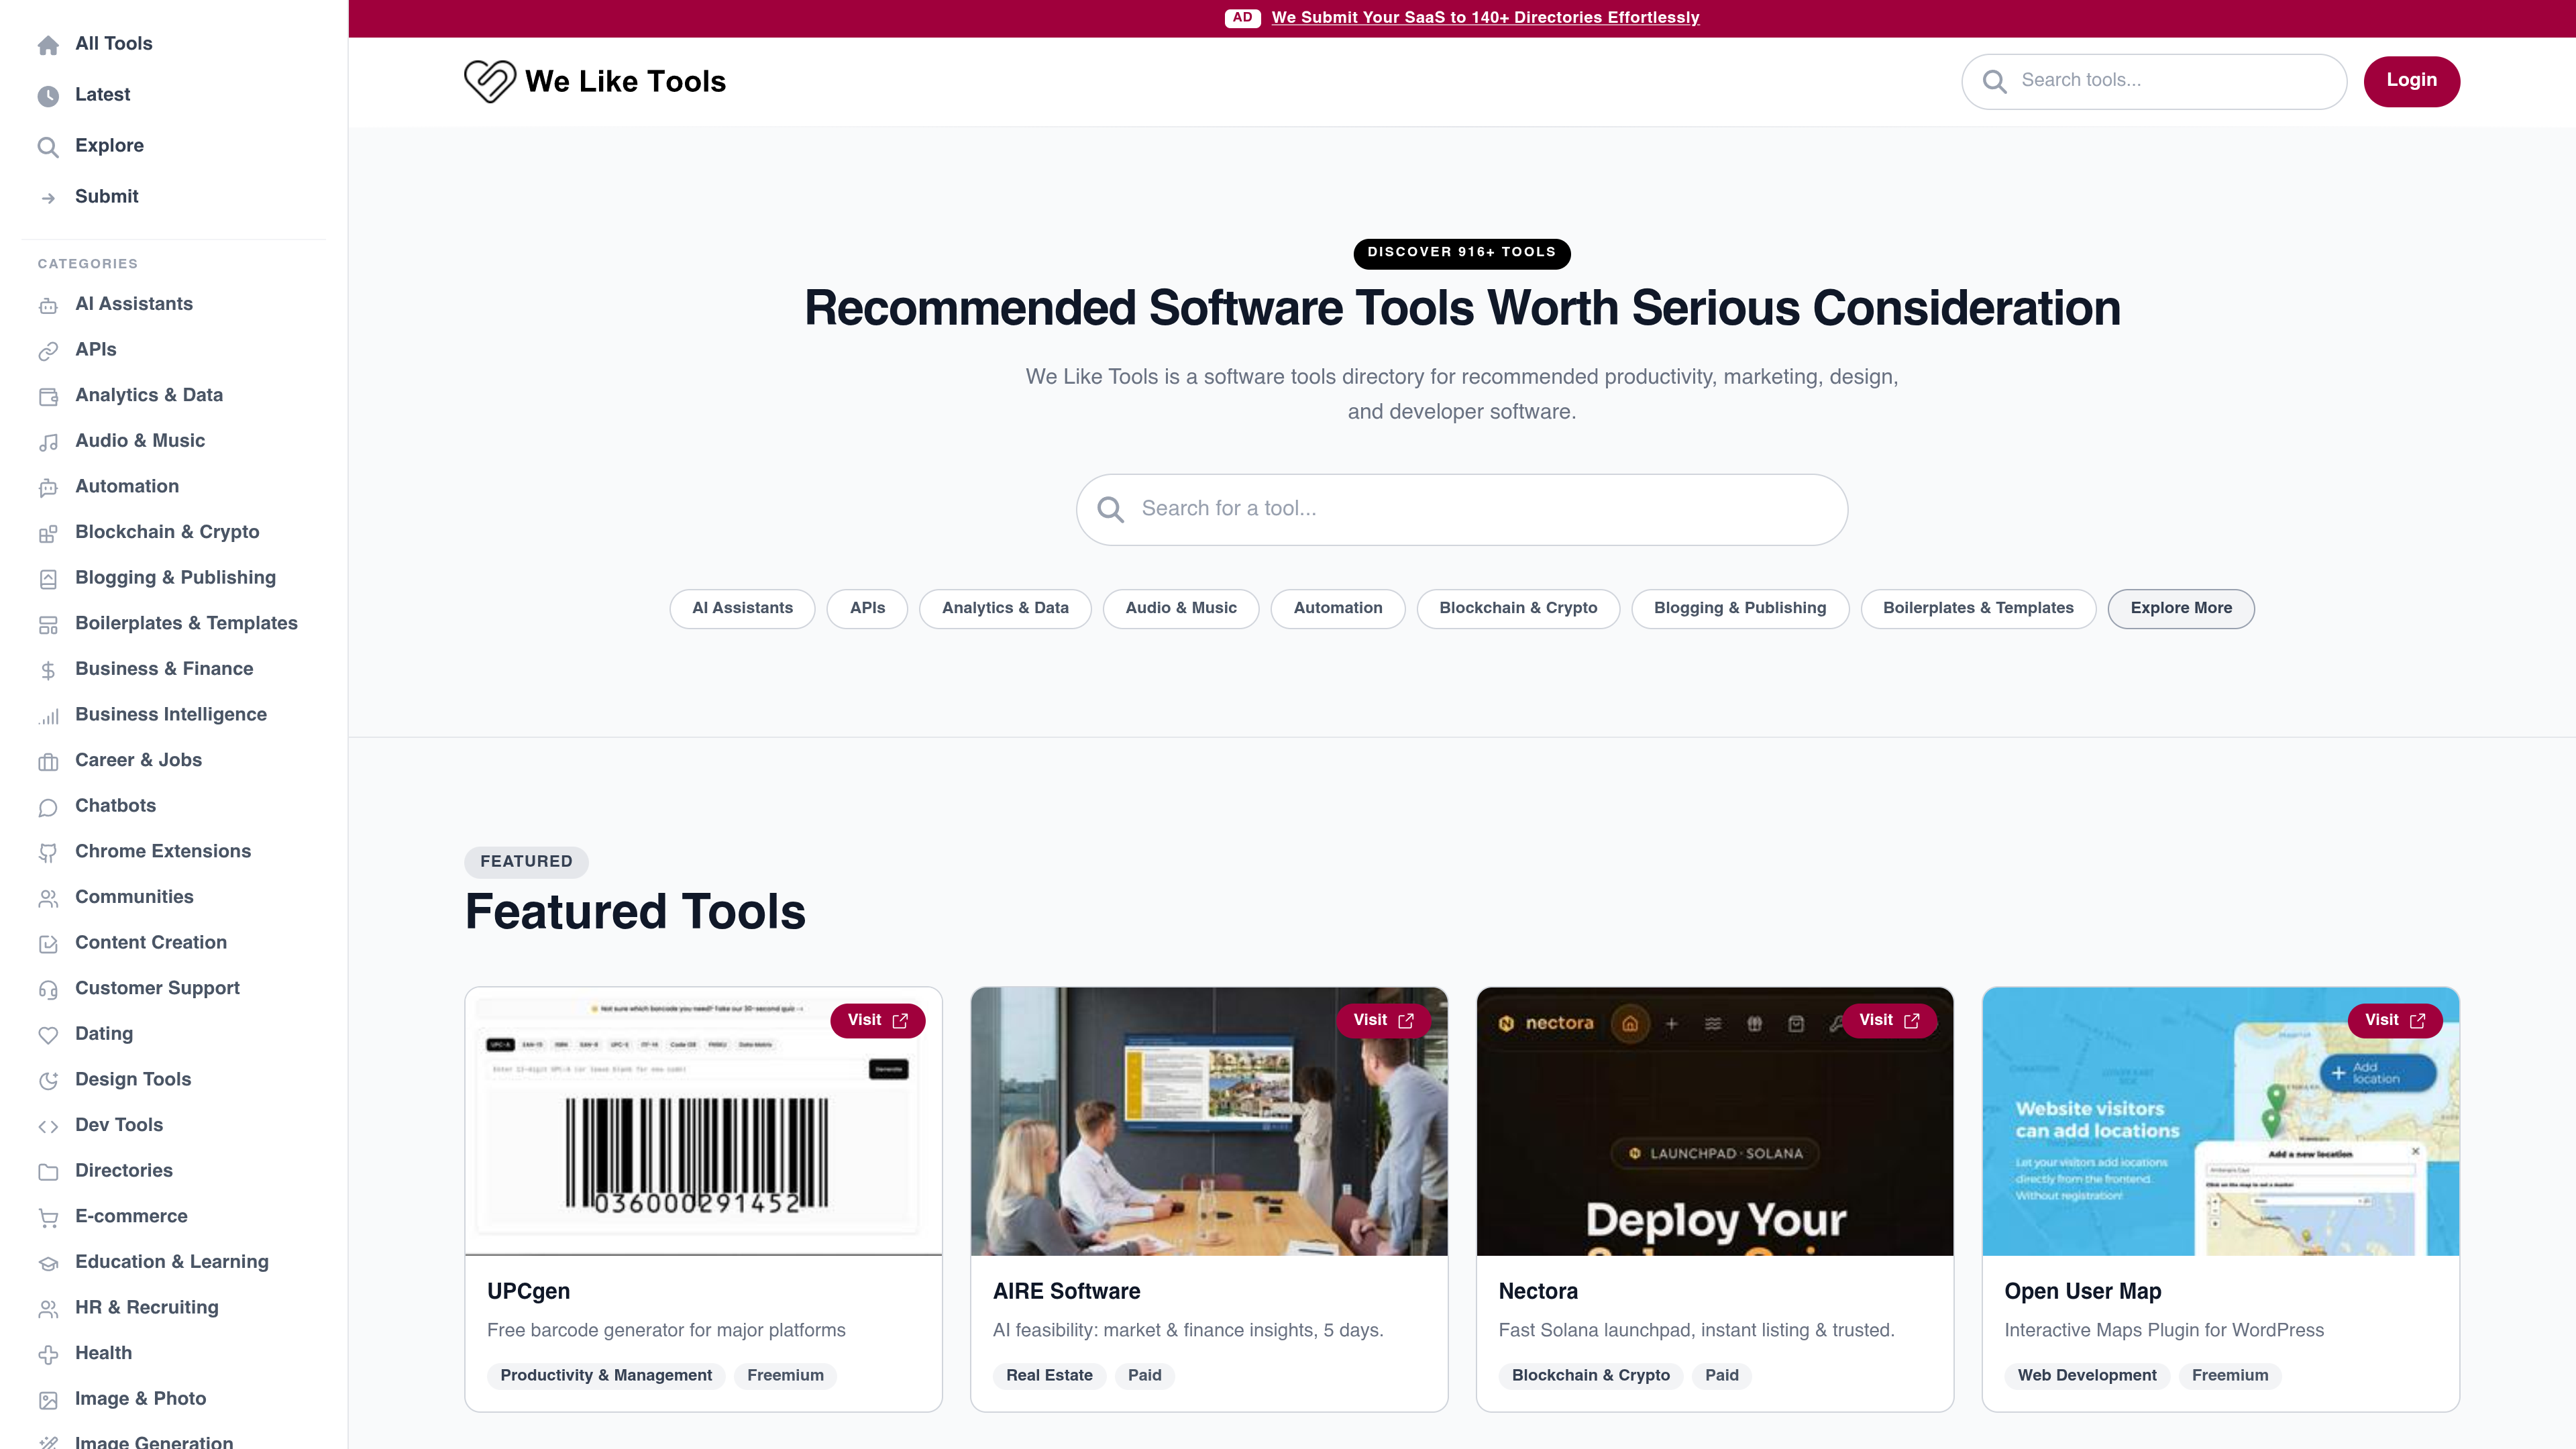Open the SaaS directories submission ad link
This screenshot has height=1449, width=2576.
(1485, 18)
